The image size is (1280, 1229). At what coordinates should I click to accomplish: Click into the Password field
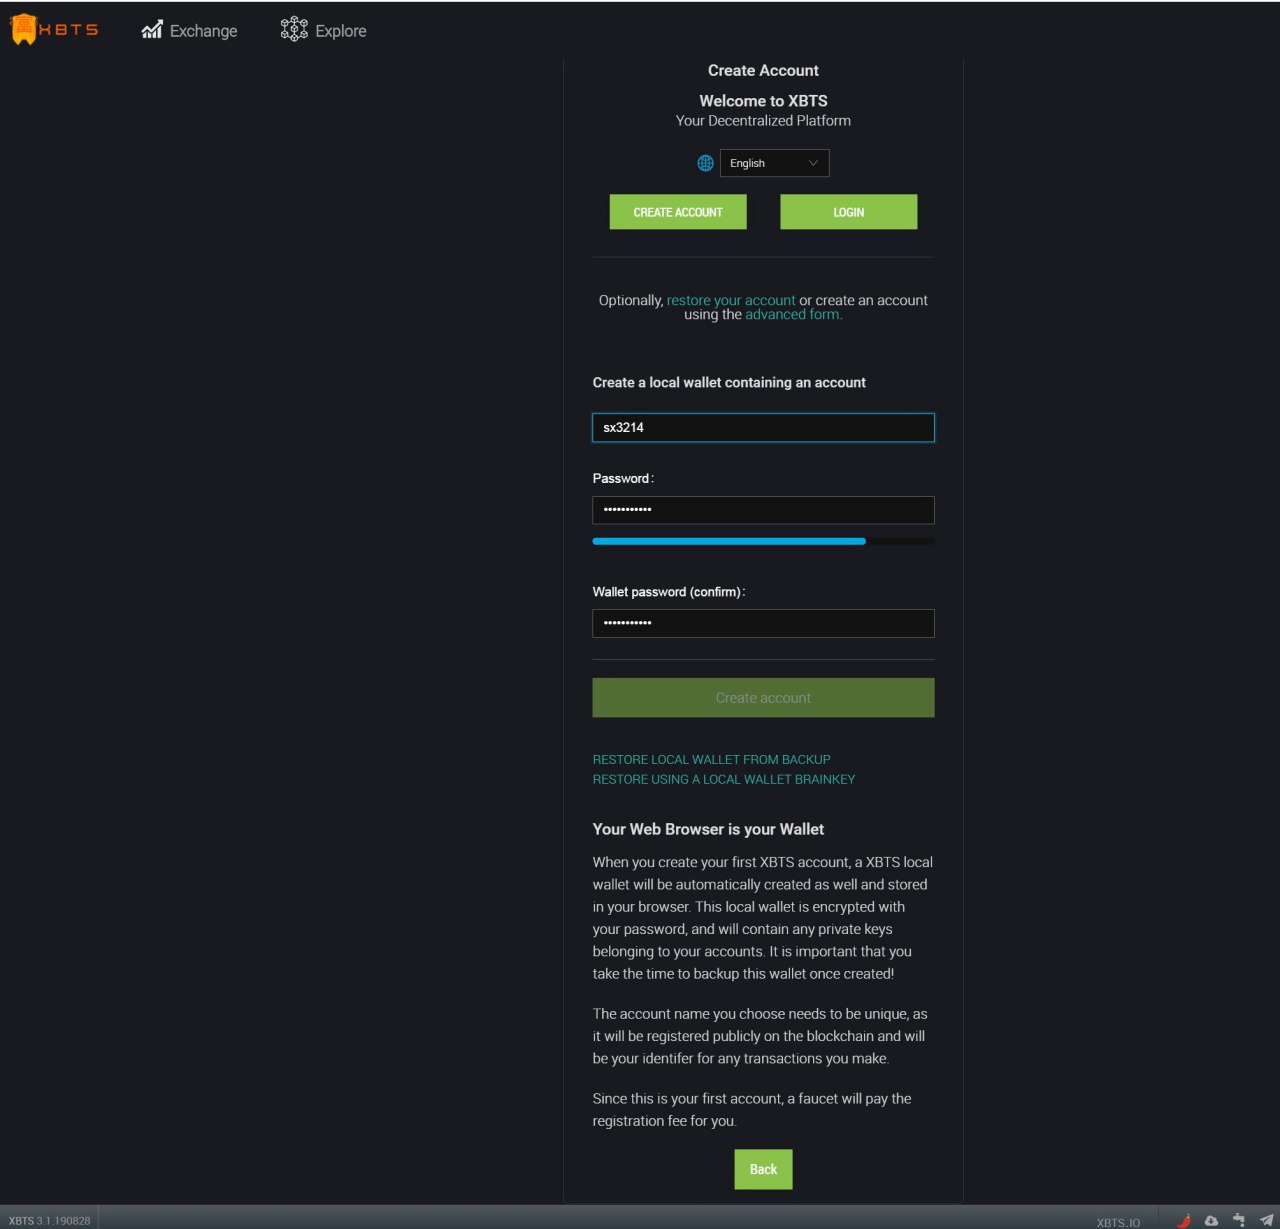763,510
